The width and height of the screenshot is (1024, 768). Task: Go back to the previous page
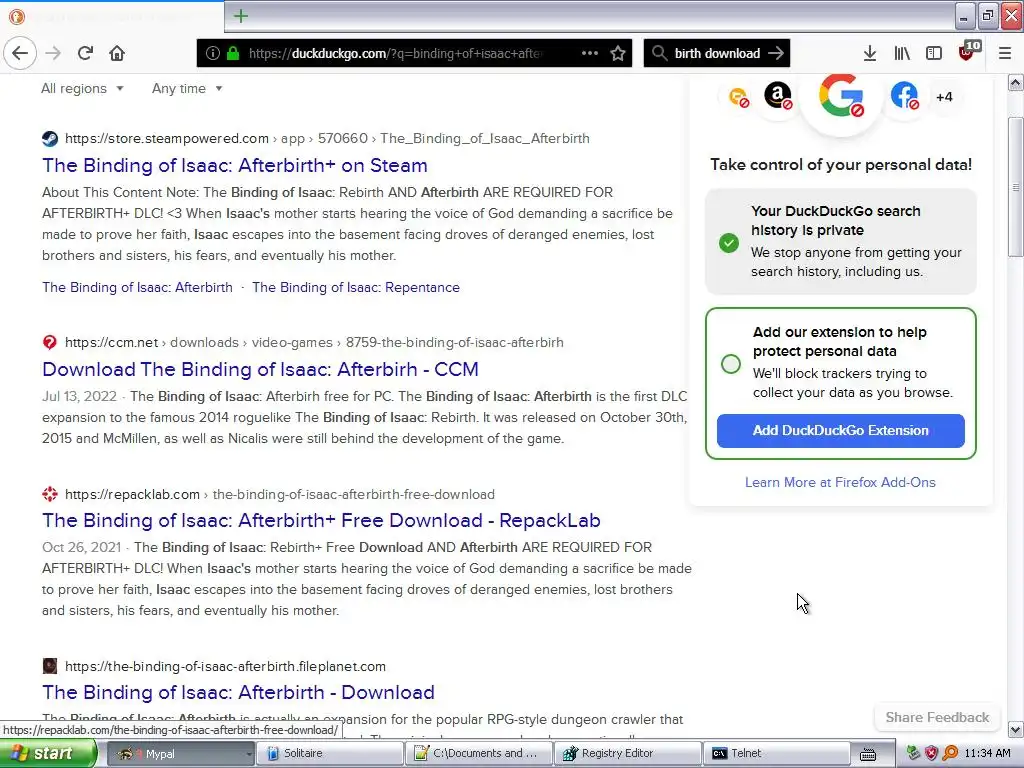tap(20, 53)
